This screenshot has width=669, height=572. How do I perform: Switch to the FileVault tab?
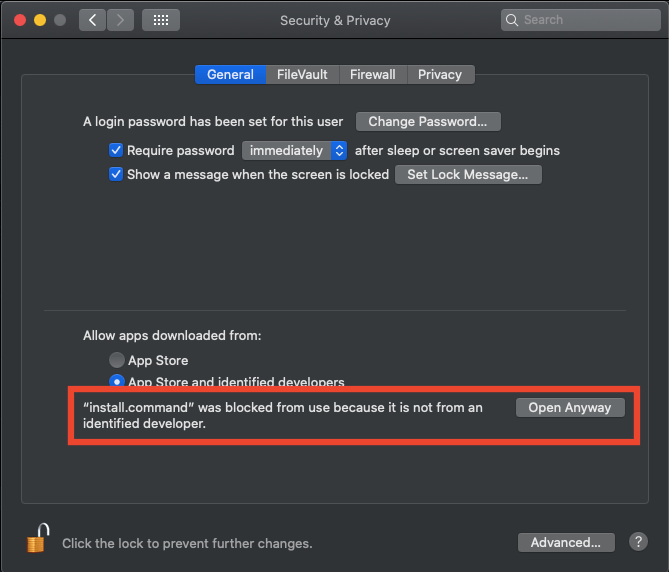click(x=302, y=74)
